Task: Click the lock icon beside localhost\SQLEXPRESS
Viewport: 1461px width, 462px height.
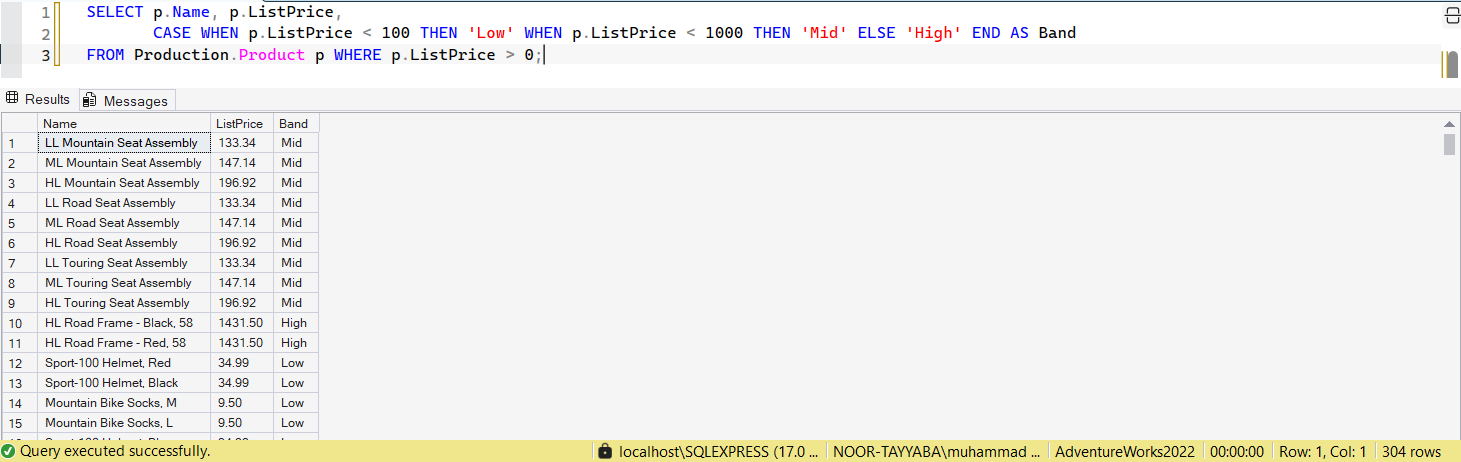Action: 604,451
